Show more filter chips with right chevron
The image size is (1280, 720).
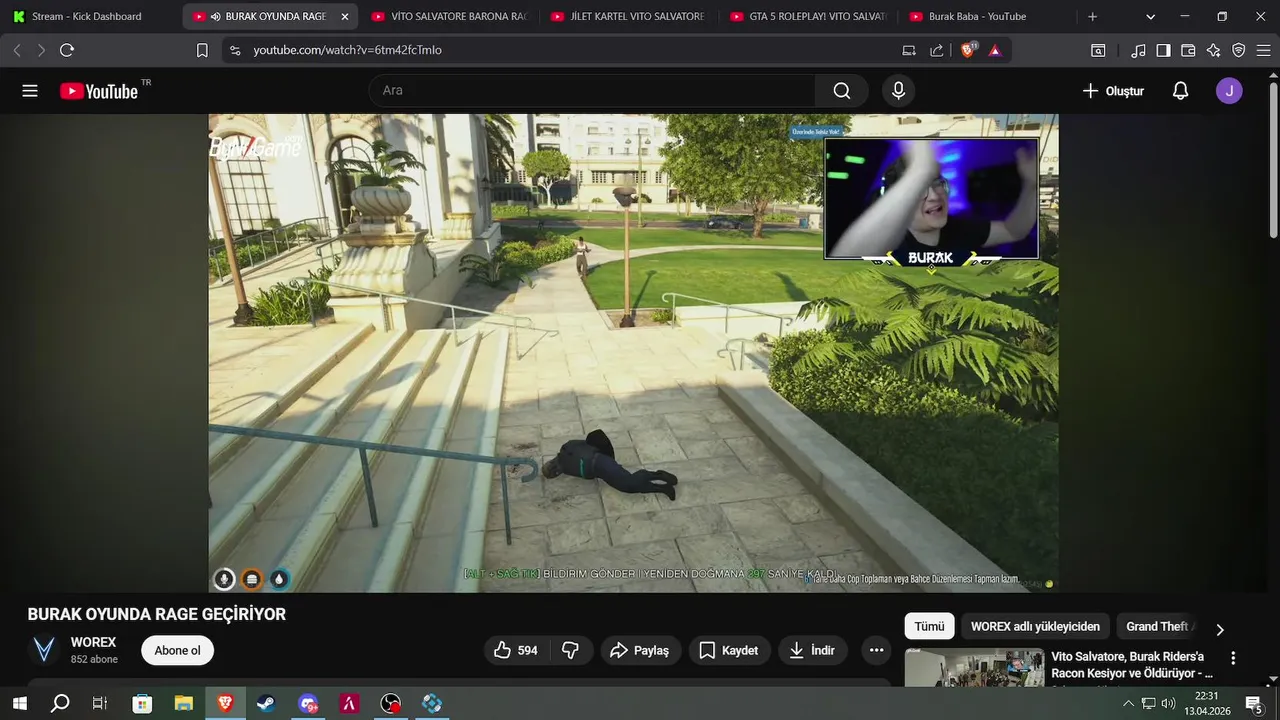point(1220,629)
